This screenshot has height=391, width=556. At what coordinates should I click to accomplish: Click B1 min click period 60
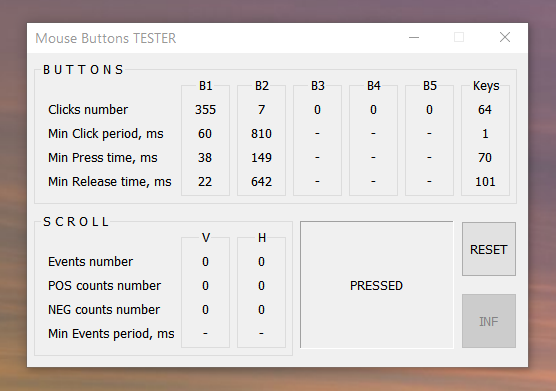coord(205,134)
